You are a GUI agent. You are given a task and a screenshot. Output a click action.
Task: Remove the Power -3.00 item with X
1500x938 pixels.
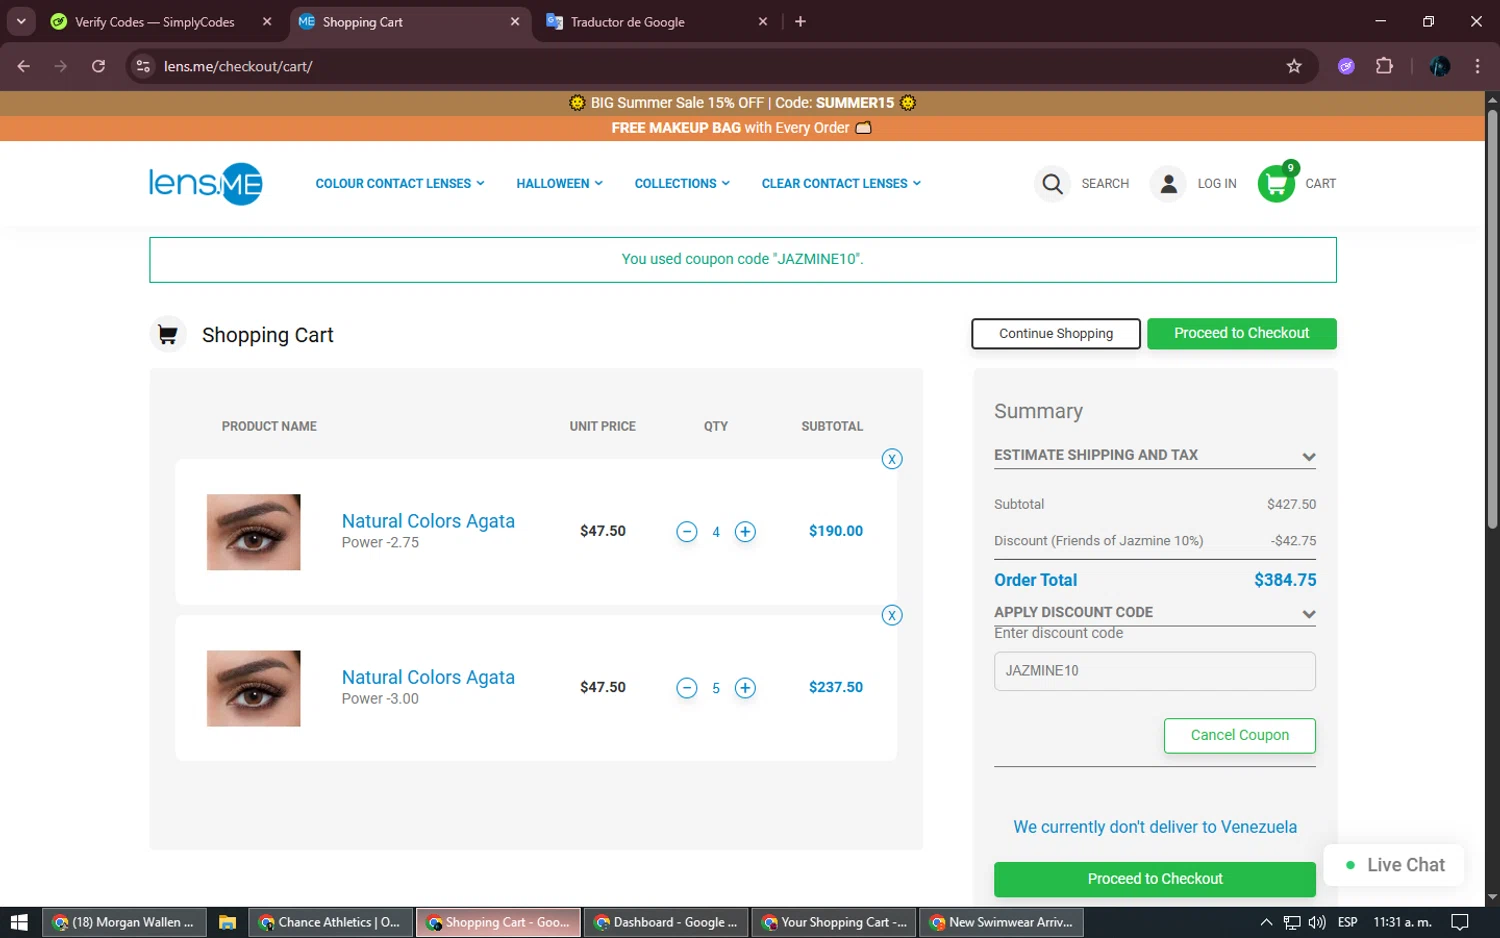[892, 615]
